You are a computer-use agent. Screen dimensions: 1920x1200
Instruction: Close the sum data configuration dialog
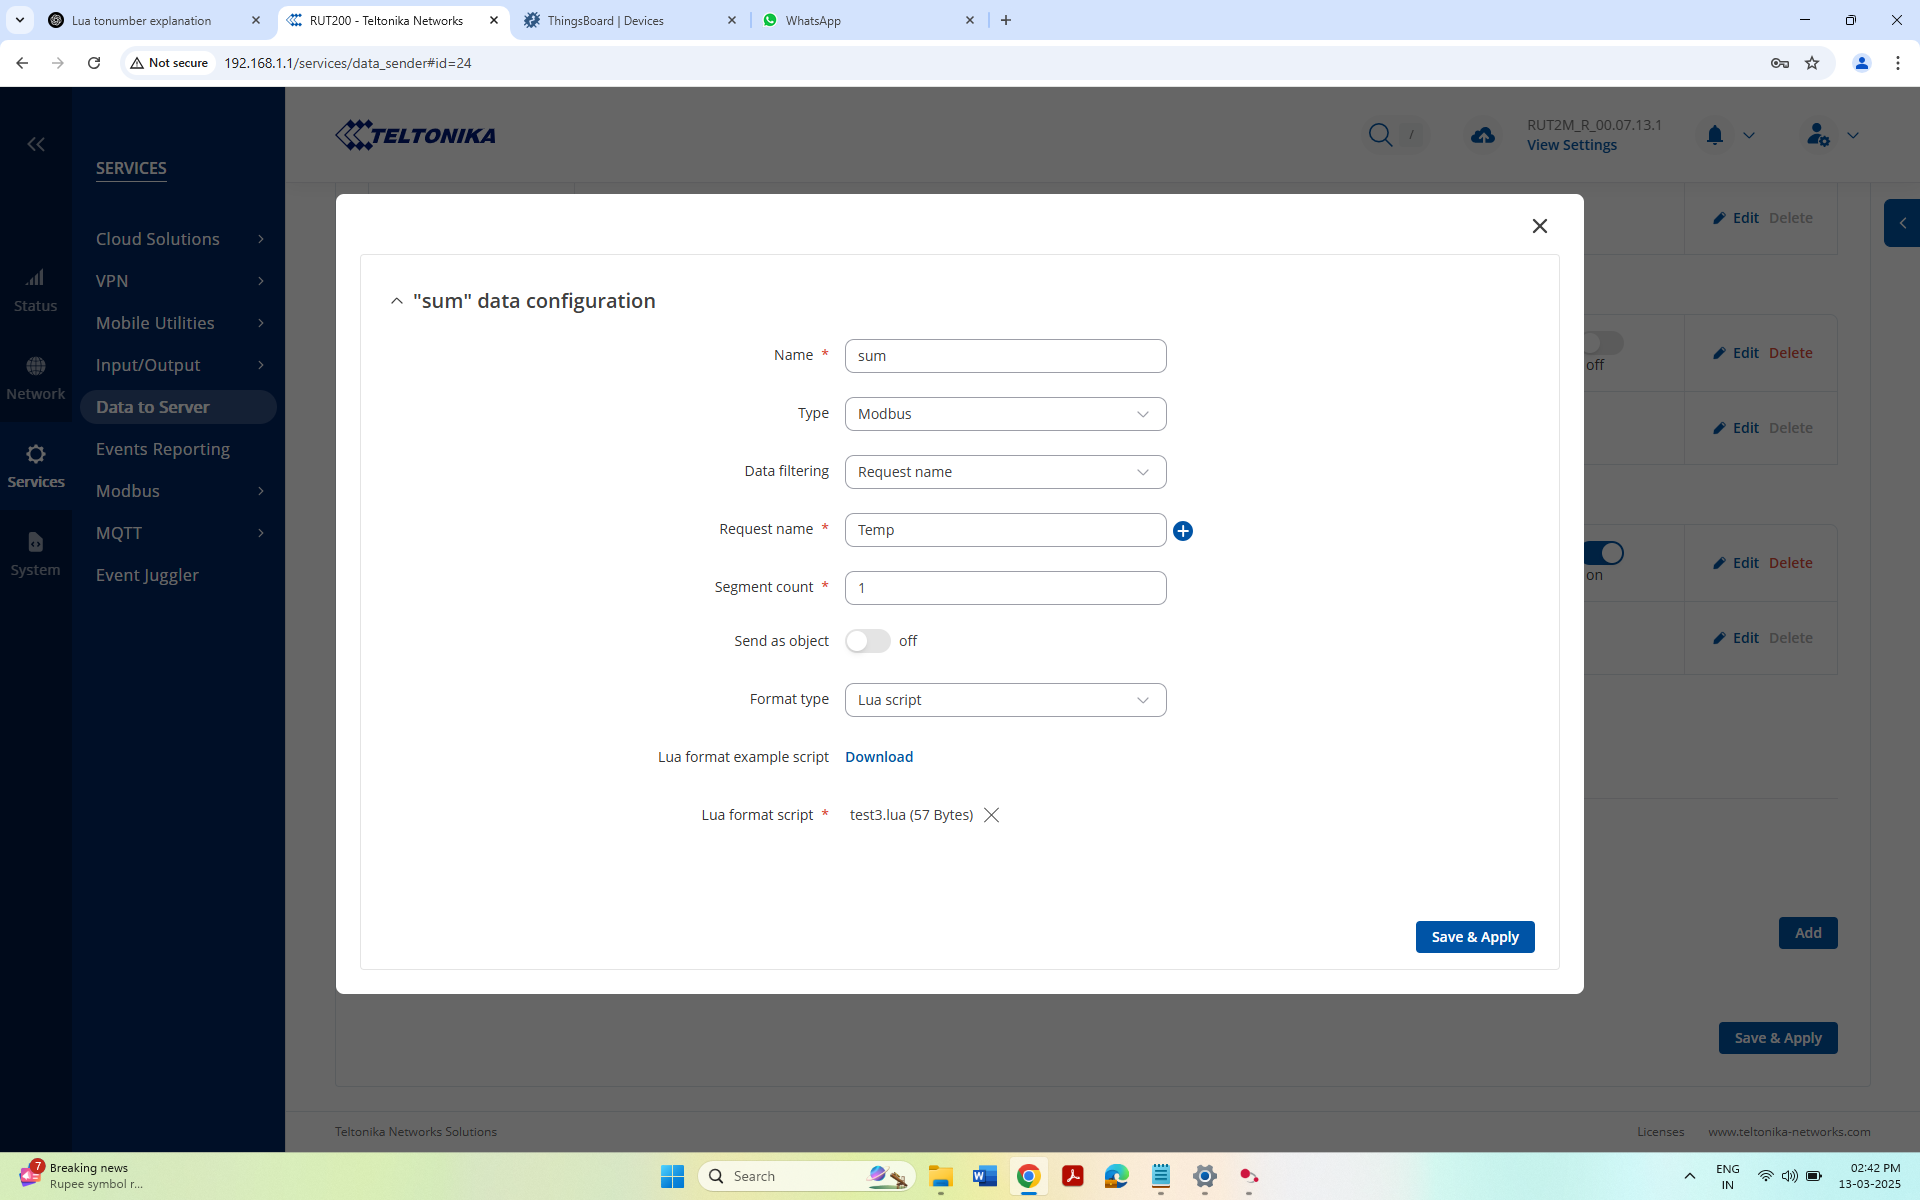click(1540, 226)
